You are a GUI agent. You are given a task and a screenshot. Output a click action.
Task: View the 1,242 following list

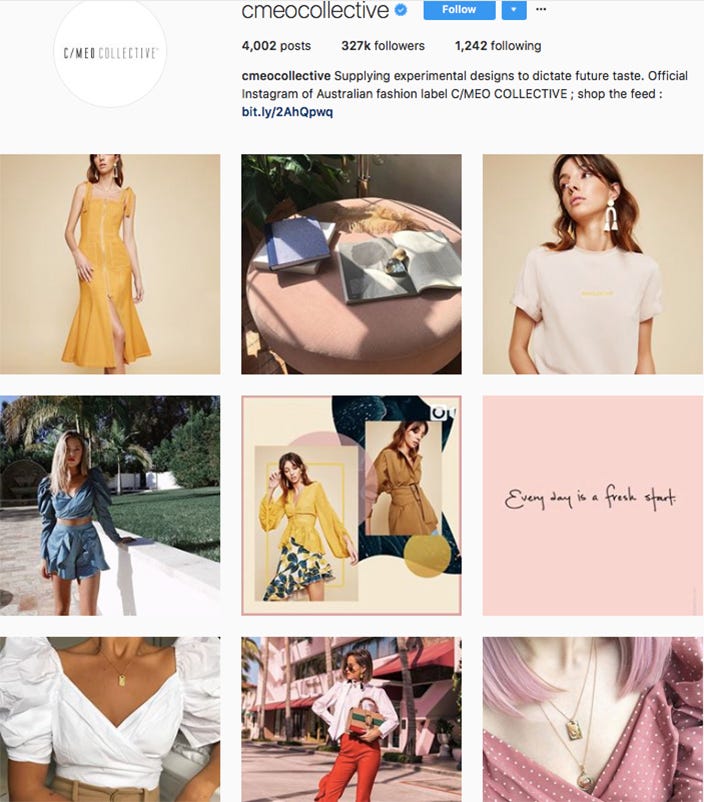click(x=498, y=46)
